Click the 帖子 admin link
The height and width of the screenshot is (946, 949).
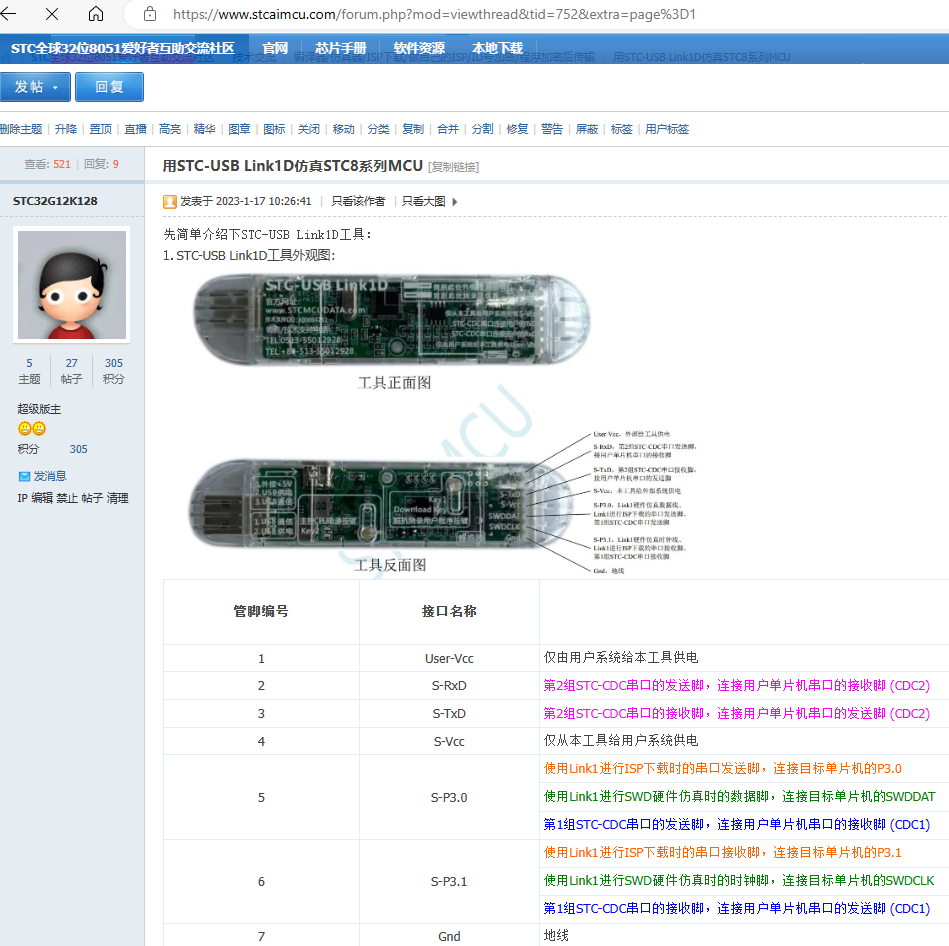[x=92, y=498]
